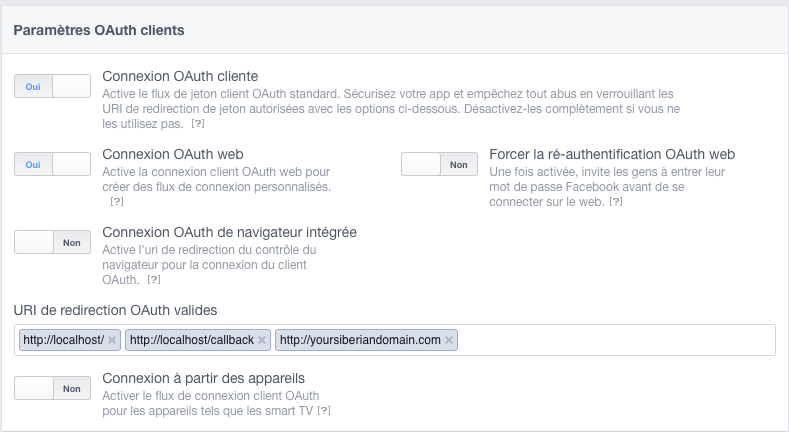
Task: Click empty area of redirect URI field
Action: (610, 340)
